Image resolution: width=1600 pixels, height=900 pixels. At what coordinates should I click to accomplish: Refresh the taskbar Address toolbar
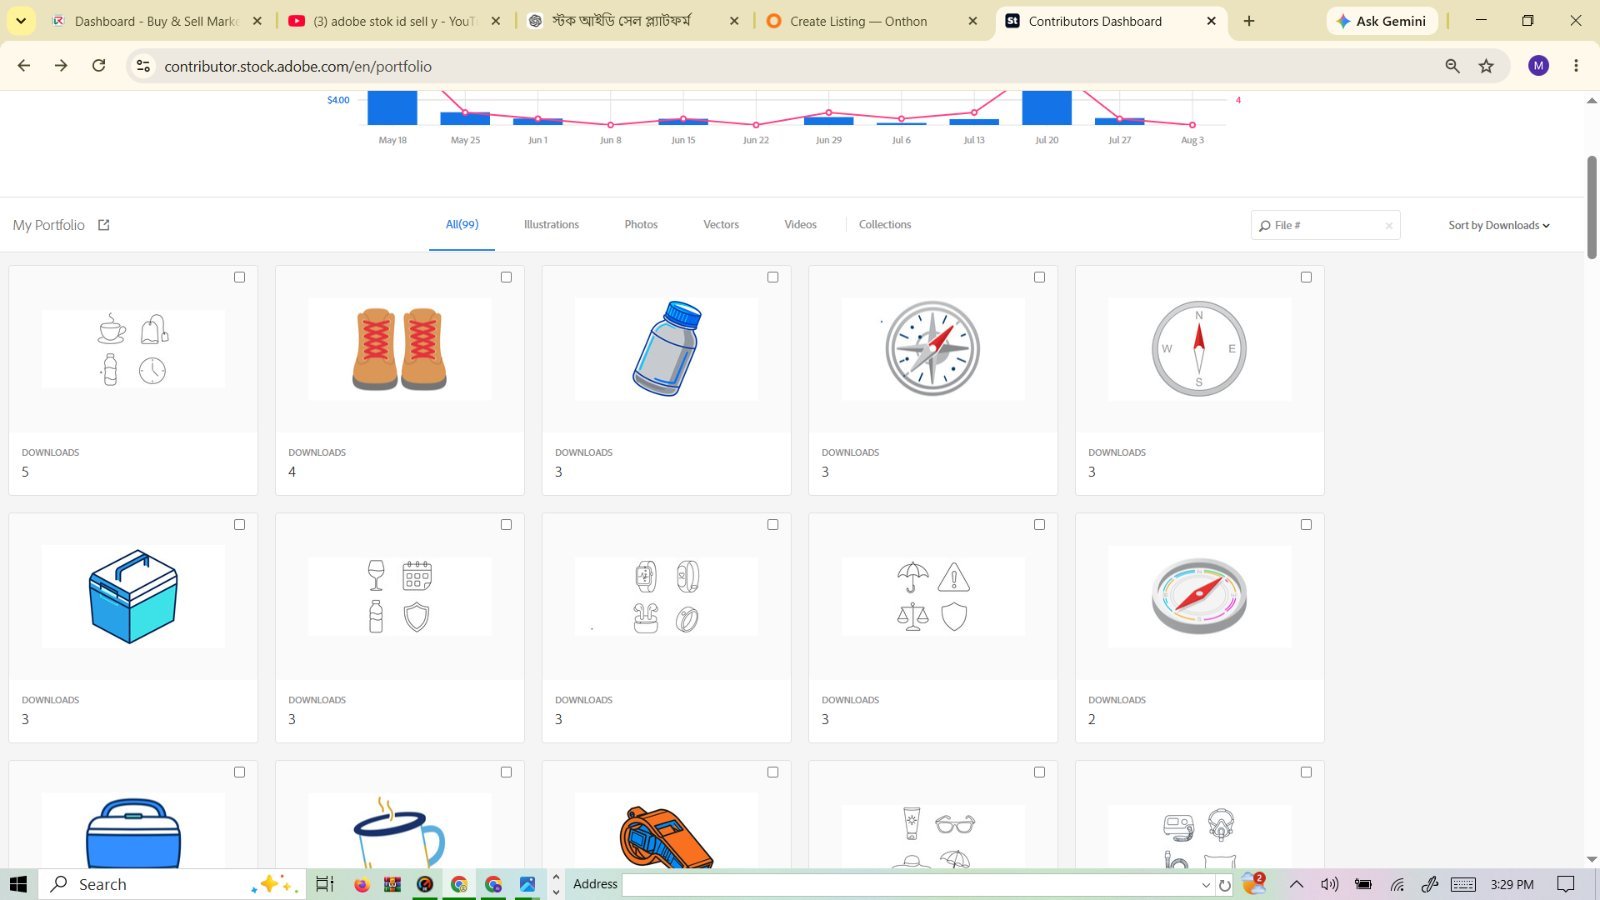pos(1224,885)
